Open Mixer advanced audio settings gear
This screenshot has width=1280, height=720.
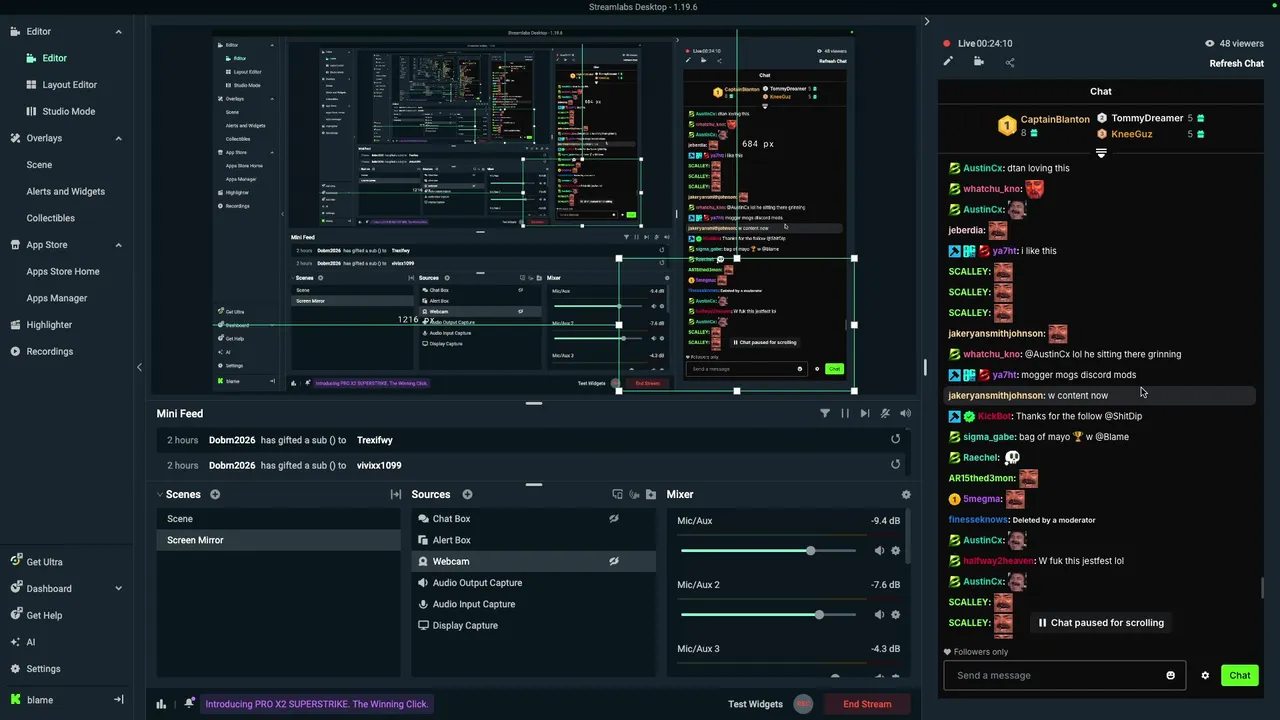[906, 494]
